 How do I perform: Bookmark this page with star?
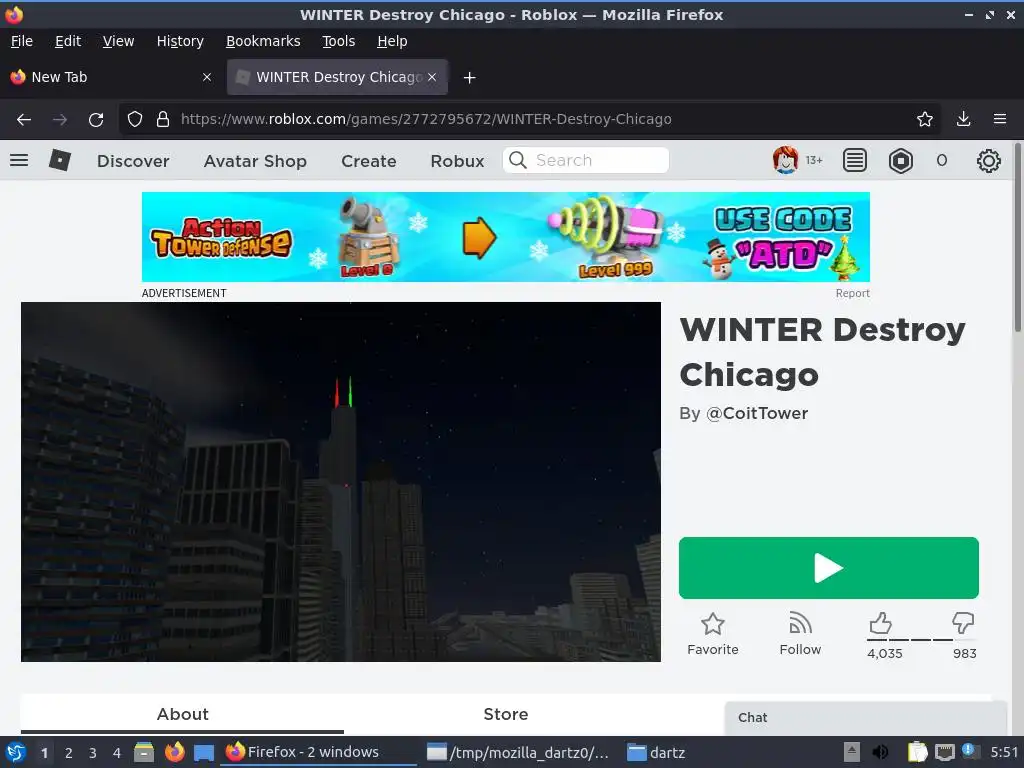(x=925, y=119)
